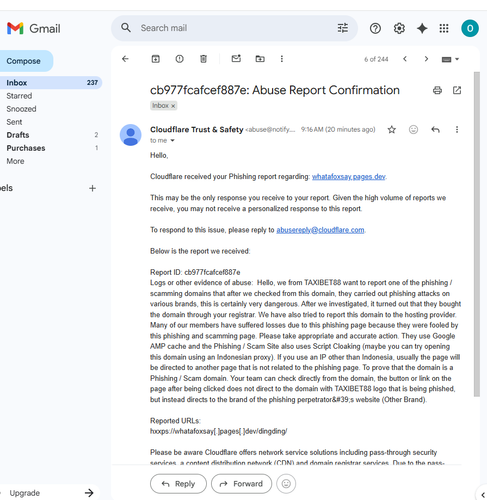This screenshot has width=487, height=500.
Task: Move email to a folder
Action: 260,59
